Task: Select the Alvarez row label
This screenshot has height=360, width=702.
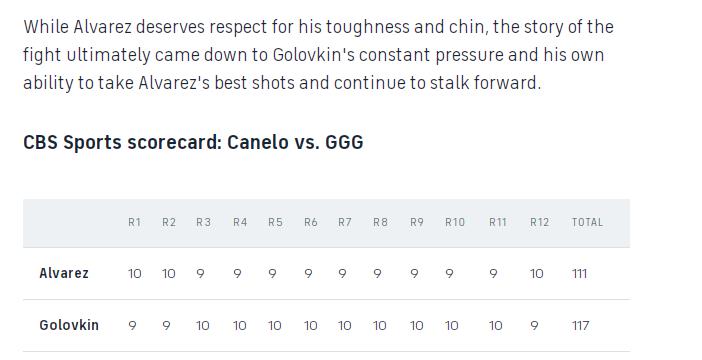Action: click(64, 273)
